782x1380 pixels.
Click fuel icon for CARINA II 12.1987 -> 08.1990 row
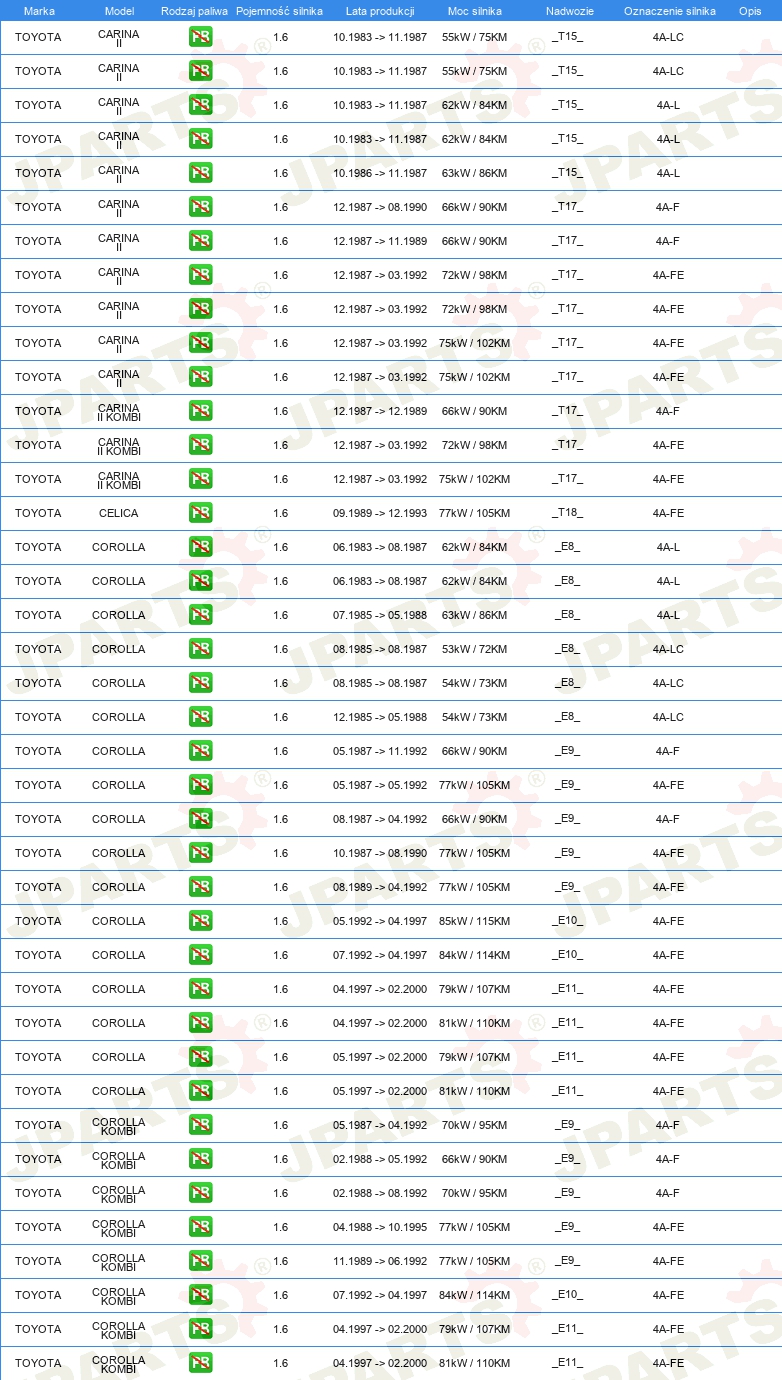pyautogui.click(x=200, y=207)
